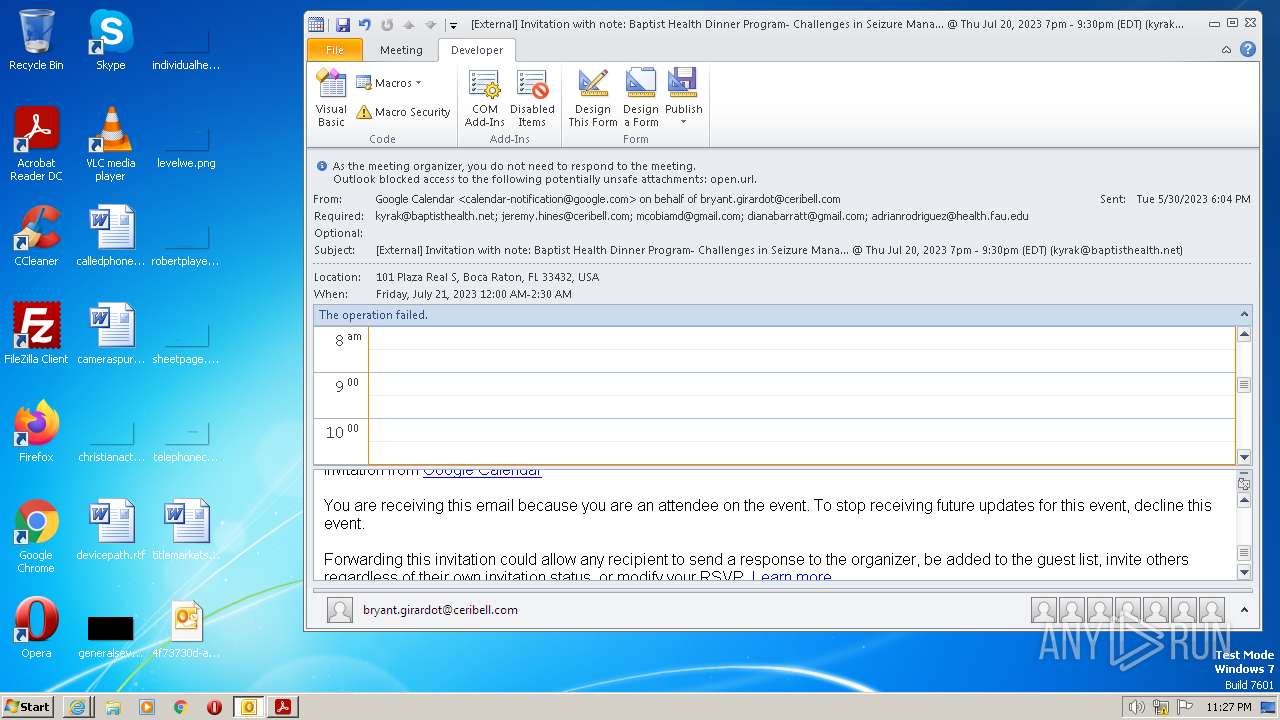Screen dimensions: 1280x720
Task: Customize the Quick Access Toolbar dropdown
Action: pos(453,25)
